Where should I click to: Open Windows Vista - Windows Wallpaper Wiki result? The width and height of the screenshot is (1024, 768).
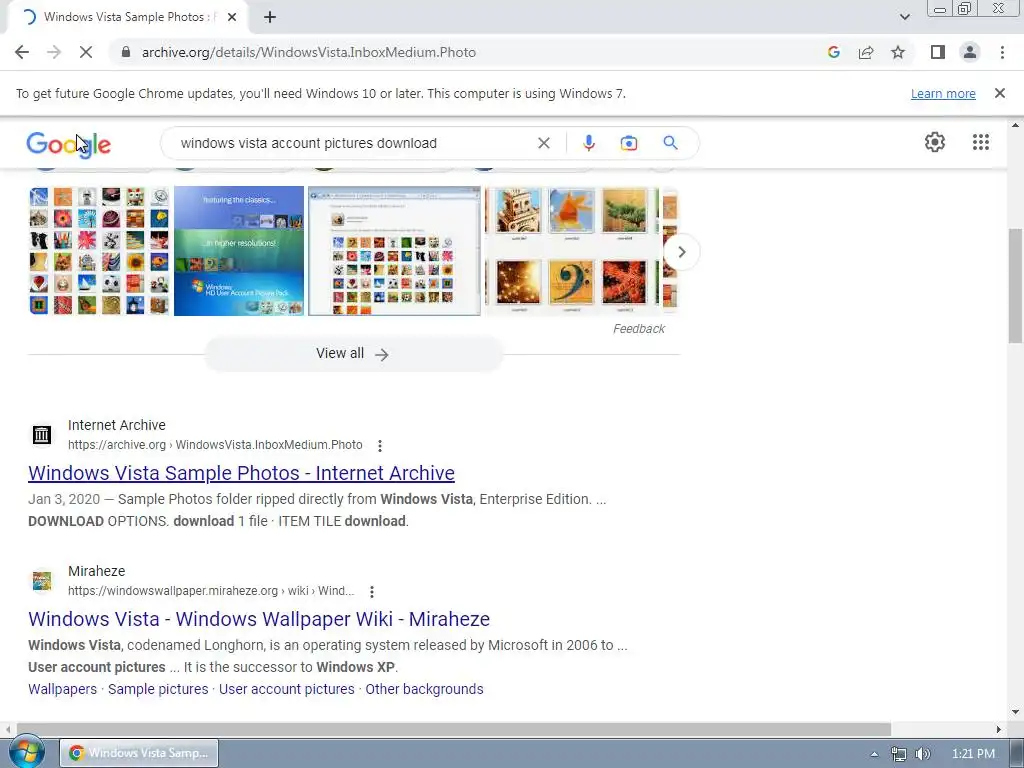259,619
